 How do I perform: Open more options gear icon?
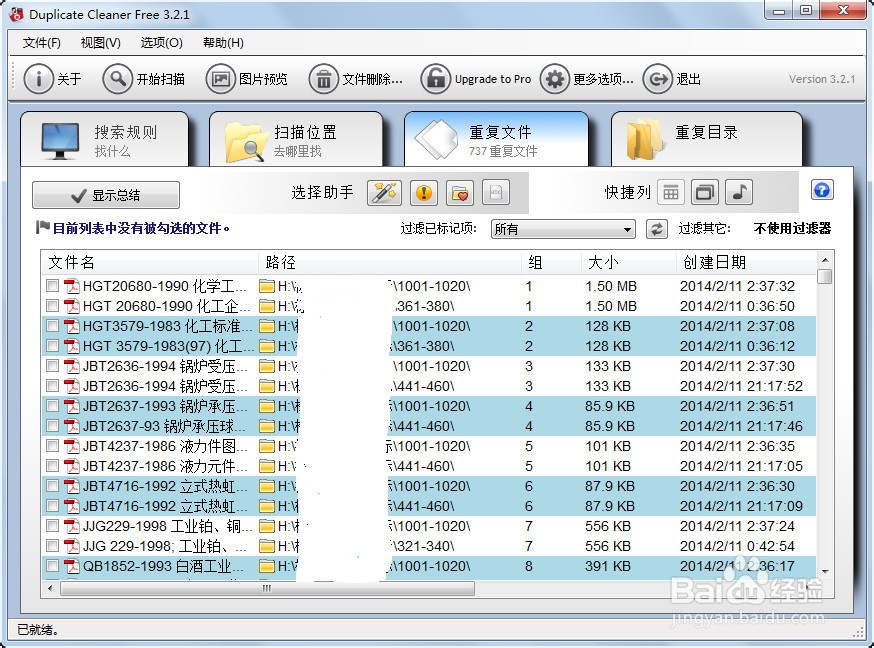click(555, 79)
